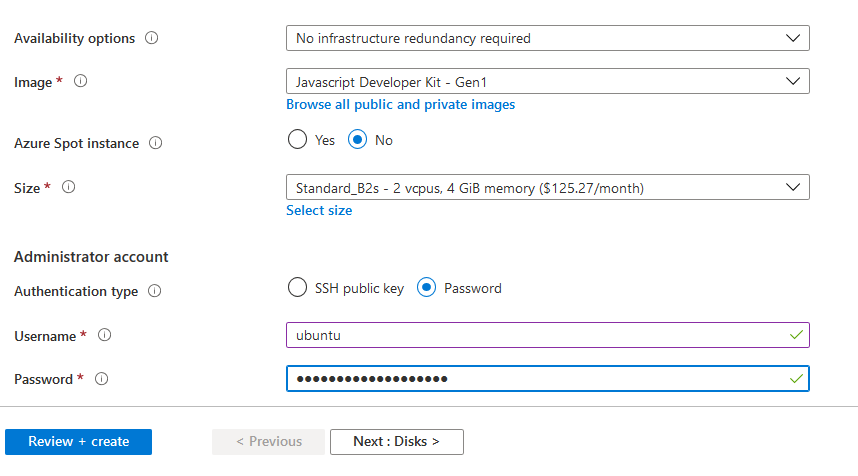Click info icon next to Size label
This screenshot has height=476, width=858.
[68, 187]
